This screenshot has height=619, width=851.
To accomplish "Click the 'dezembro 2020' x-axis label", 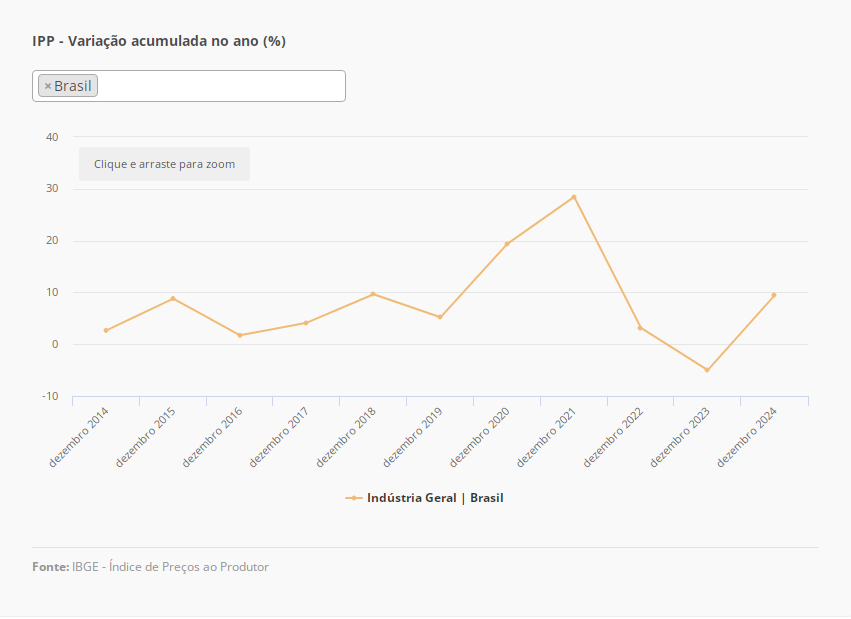I will click(x=482, y=436).
